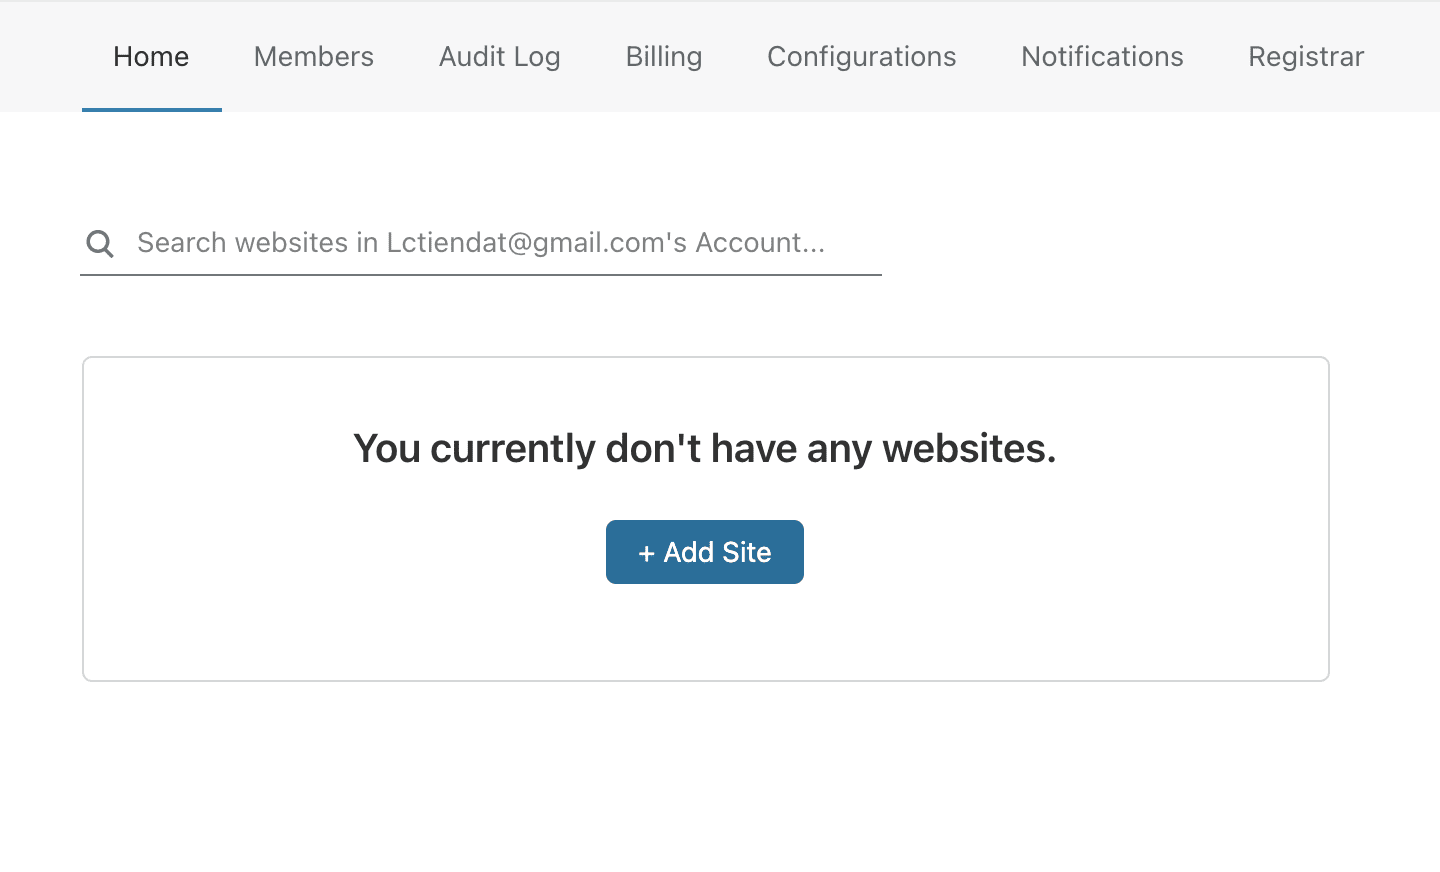1440x872 pixels.
Task: Return to the Home tab
Action: coord(151,57)
